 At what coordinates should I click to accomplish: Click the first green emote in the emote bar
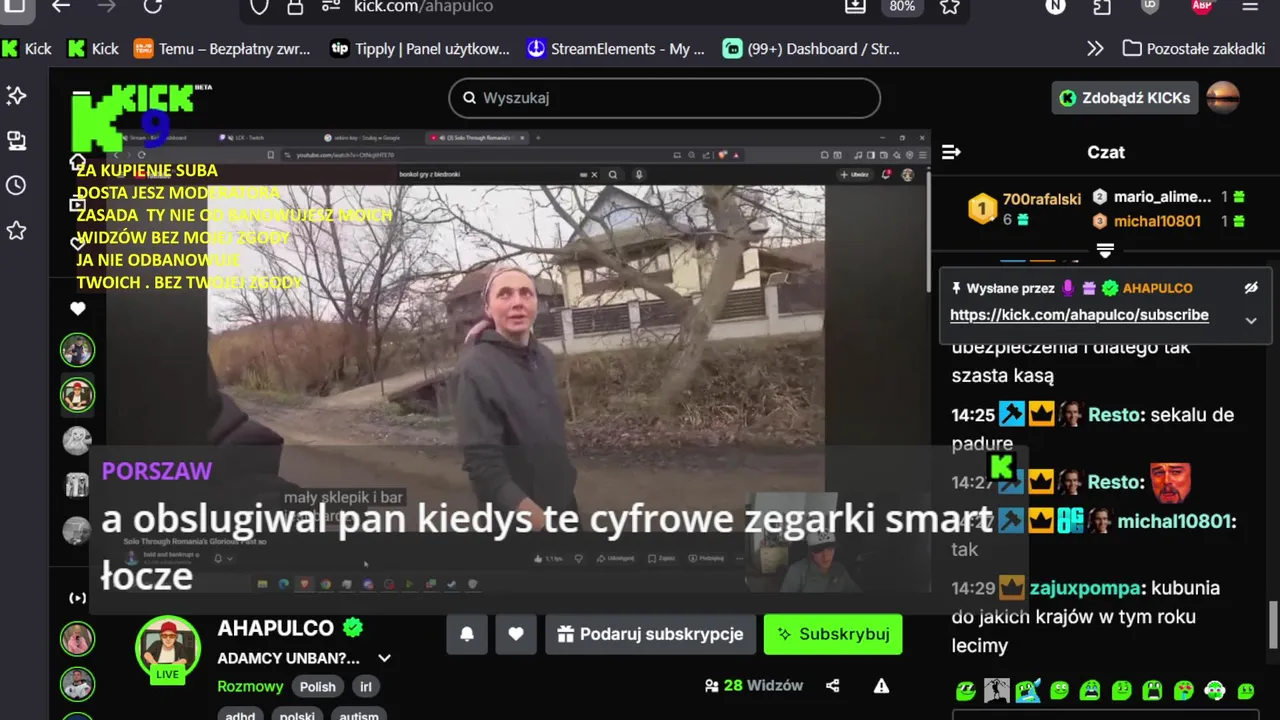(965, 690)
